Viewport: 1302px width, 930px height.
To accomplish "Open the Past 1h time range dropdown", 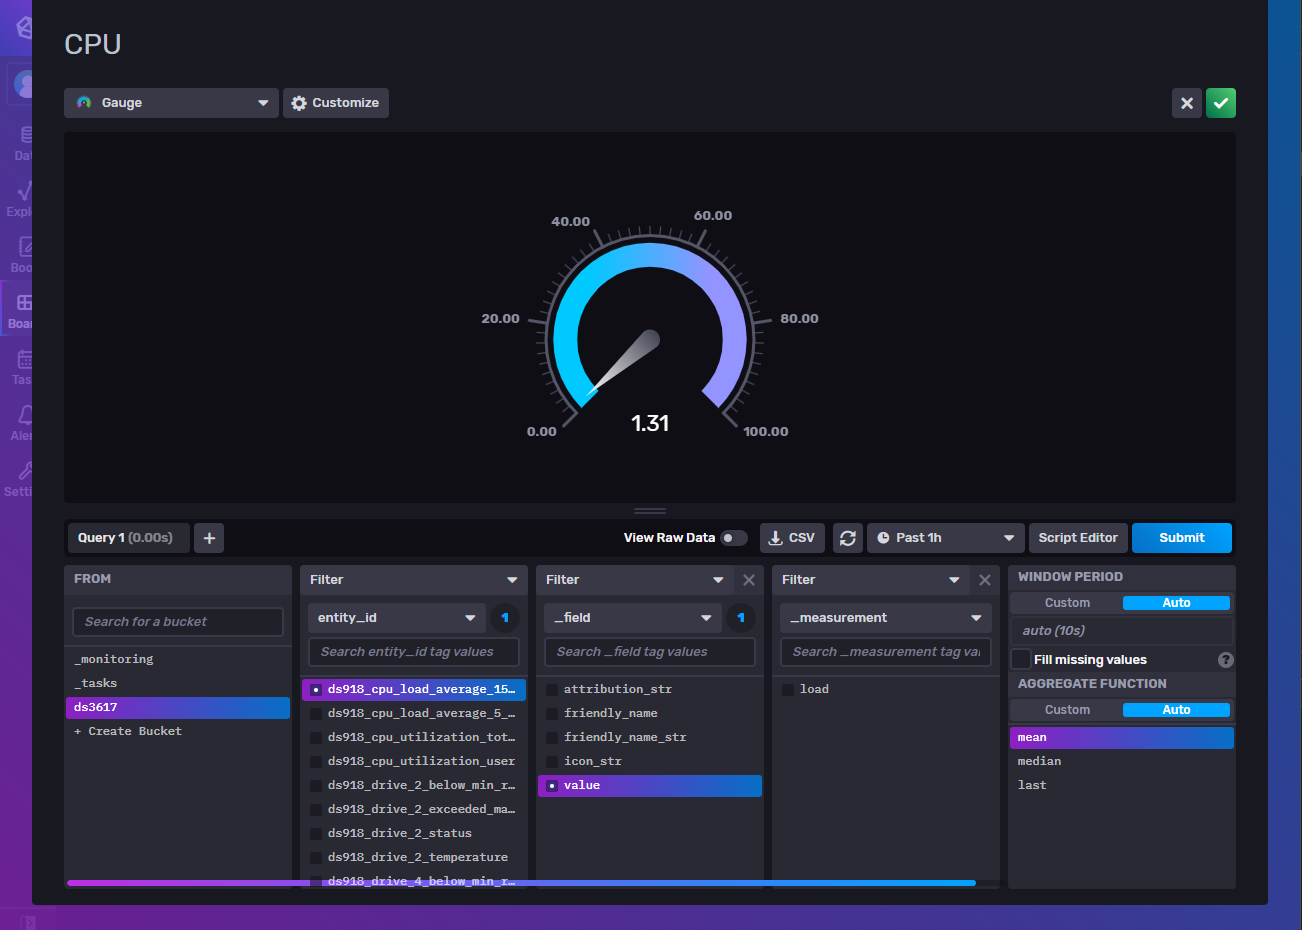I will point(946,538).
